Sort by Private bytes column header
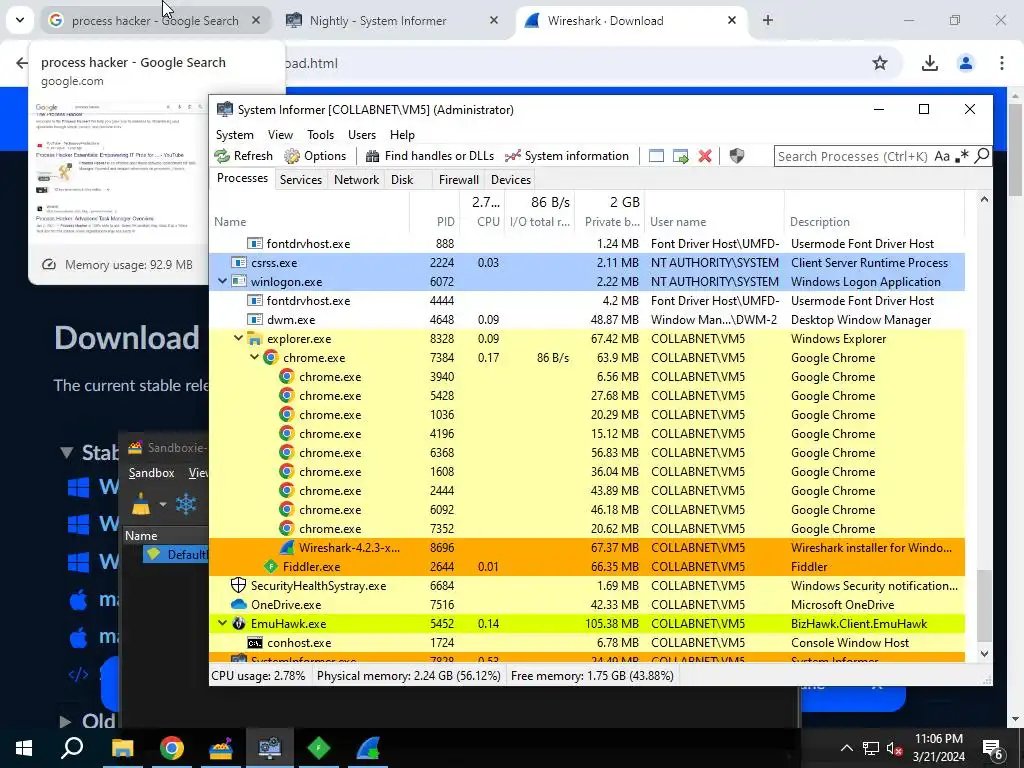Viewport: 1024px width, 768px height. point(611,221)
